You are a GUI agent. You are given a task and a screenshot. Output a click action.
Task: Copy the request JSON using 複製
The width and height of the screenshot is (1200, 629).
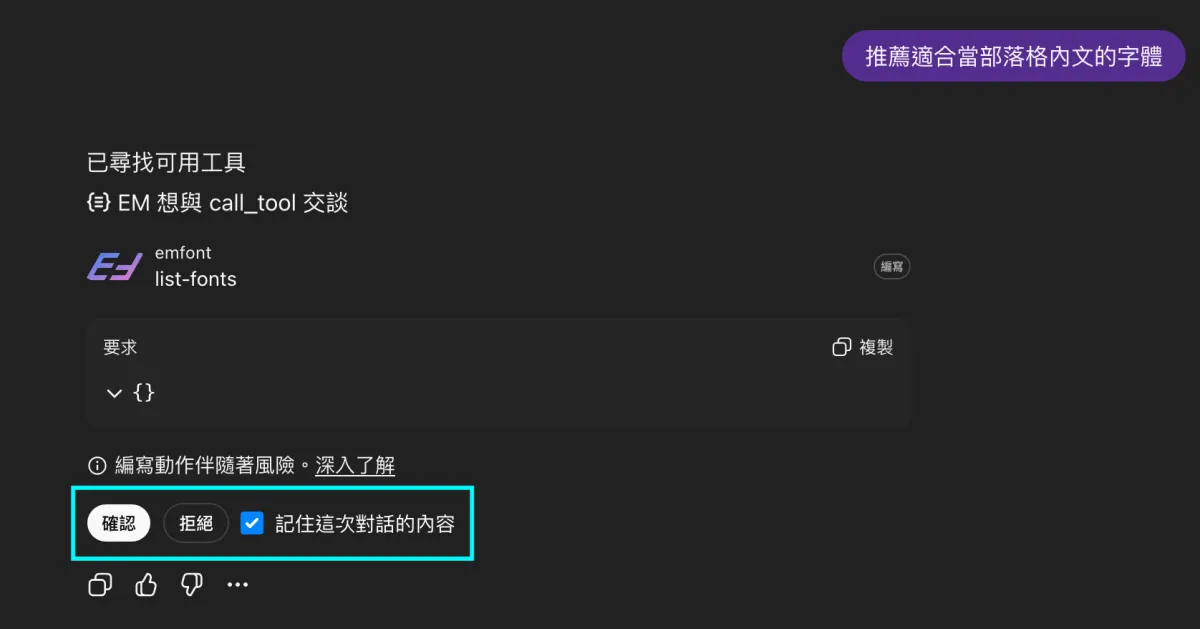[x=862, y=347]
